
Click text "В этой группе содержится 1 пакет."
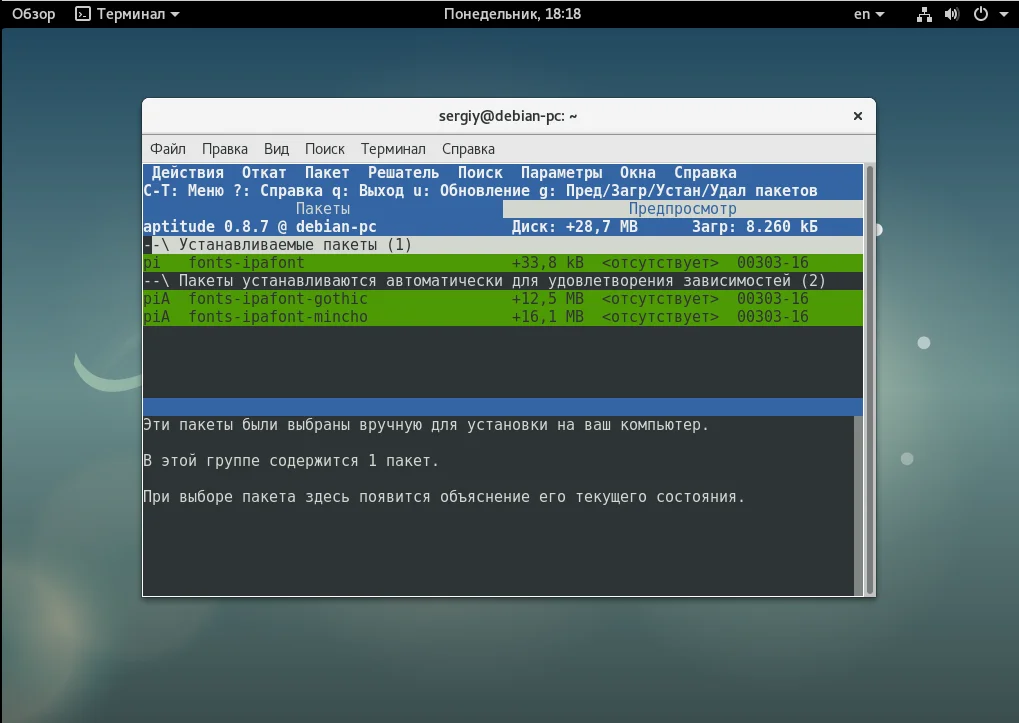pos(290,461)
